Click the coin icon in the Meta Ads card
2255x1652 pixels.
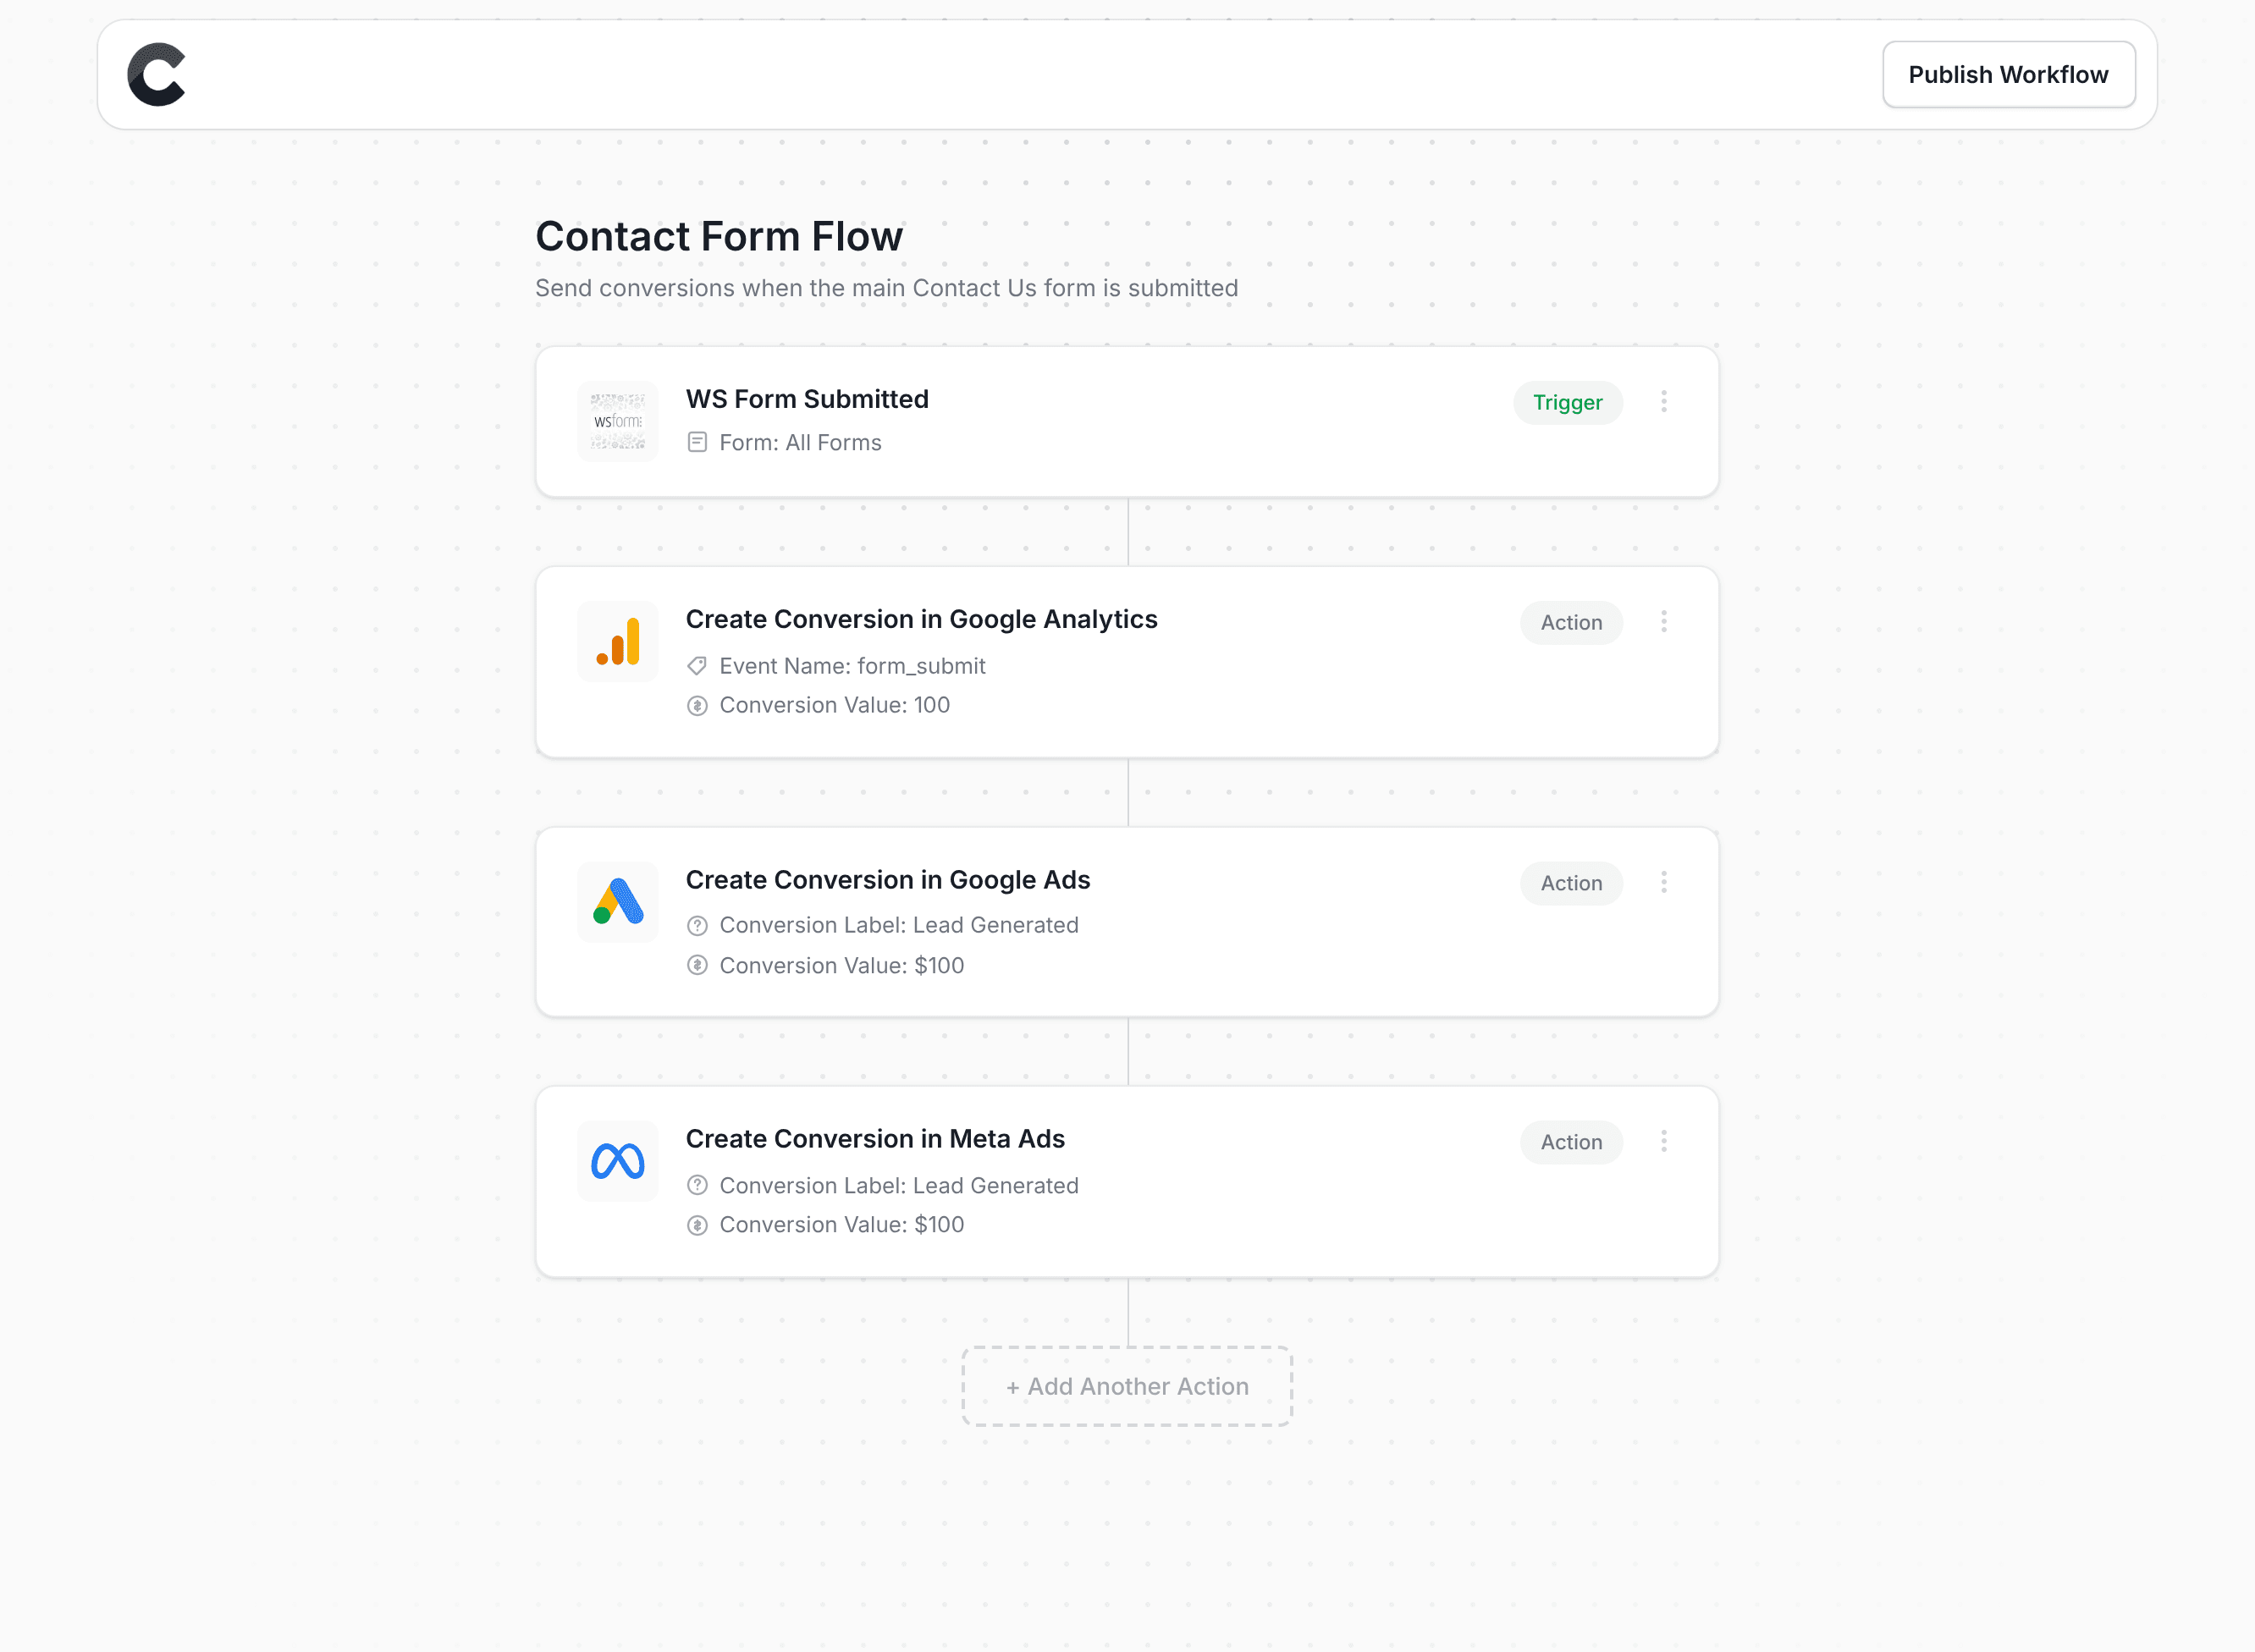click(x=698, y=1224)
